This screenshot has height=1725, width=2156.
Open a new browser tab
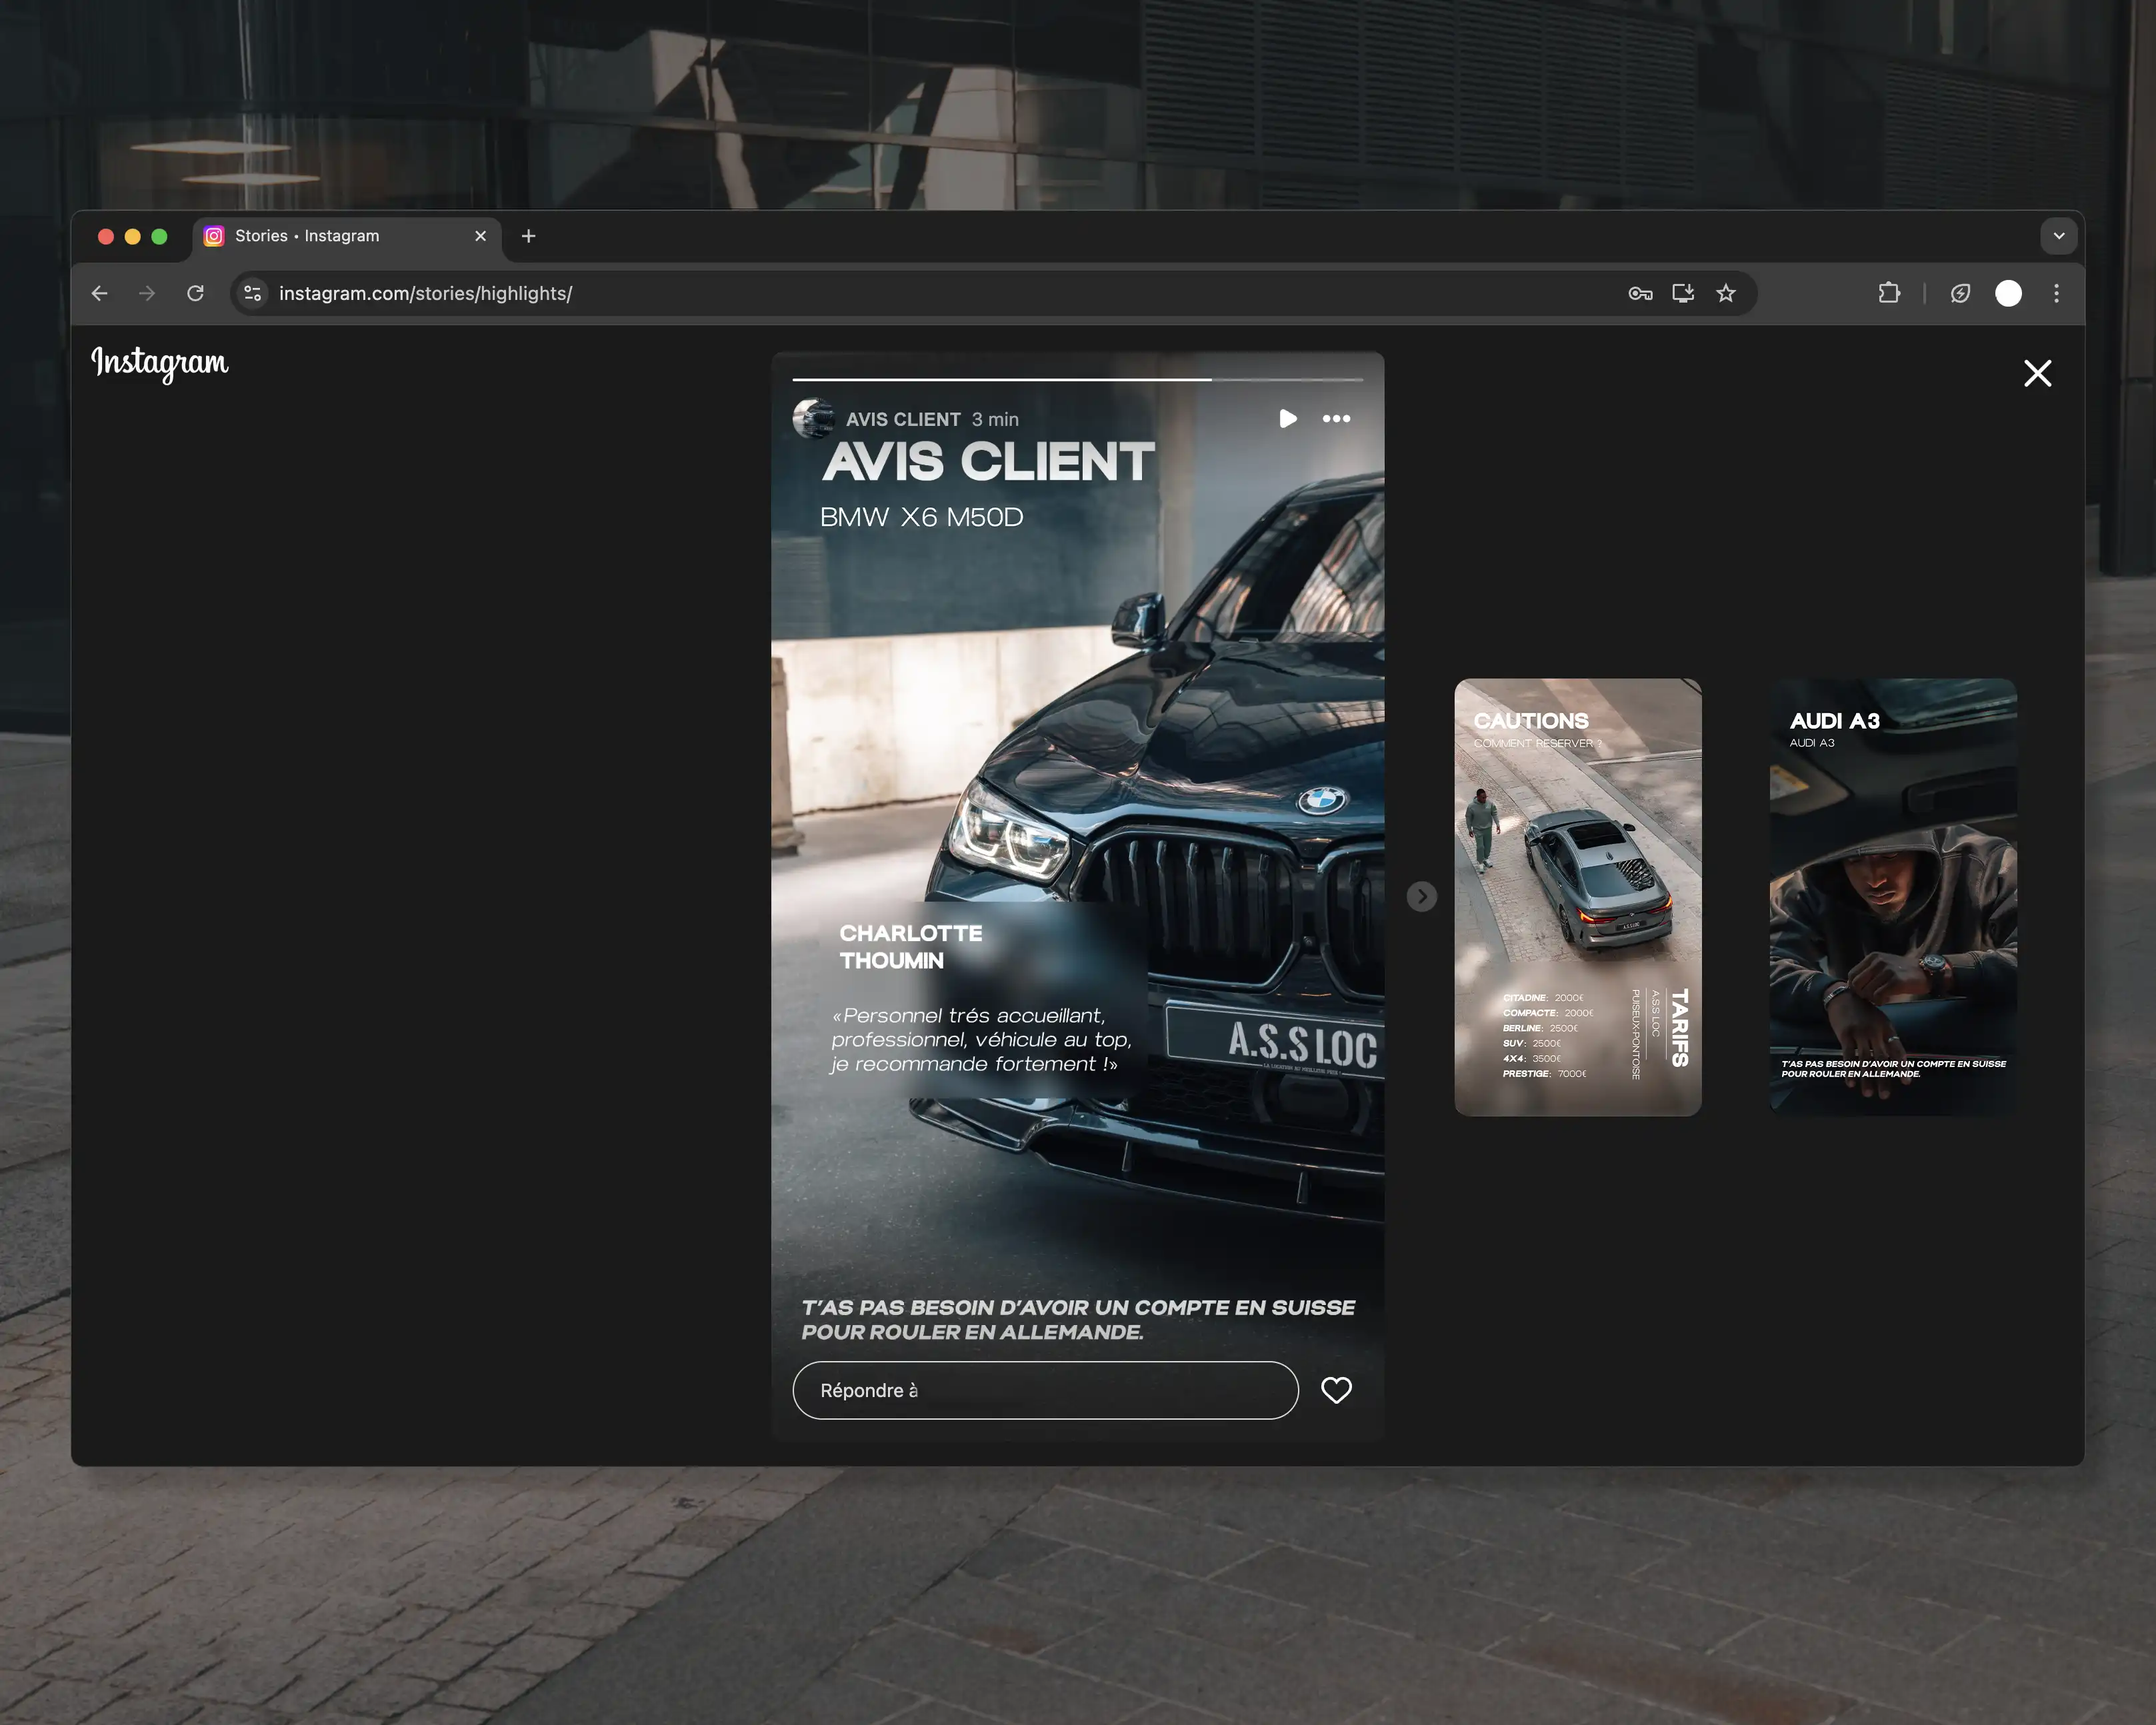click(529, 236)
